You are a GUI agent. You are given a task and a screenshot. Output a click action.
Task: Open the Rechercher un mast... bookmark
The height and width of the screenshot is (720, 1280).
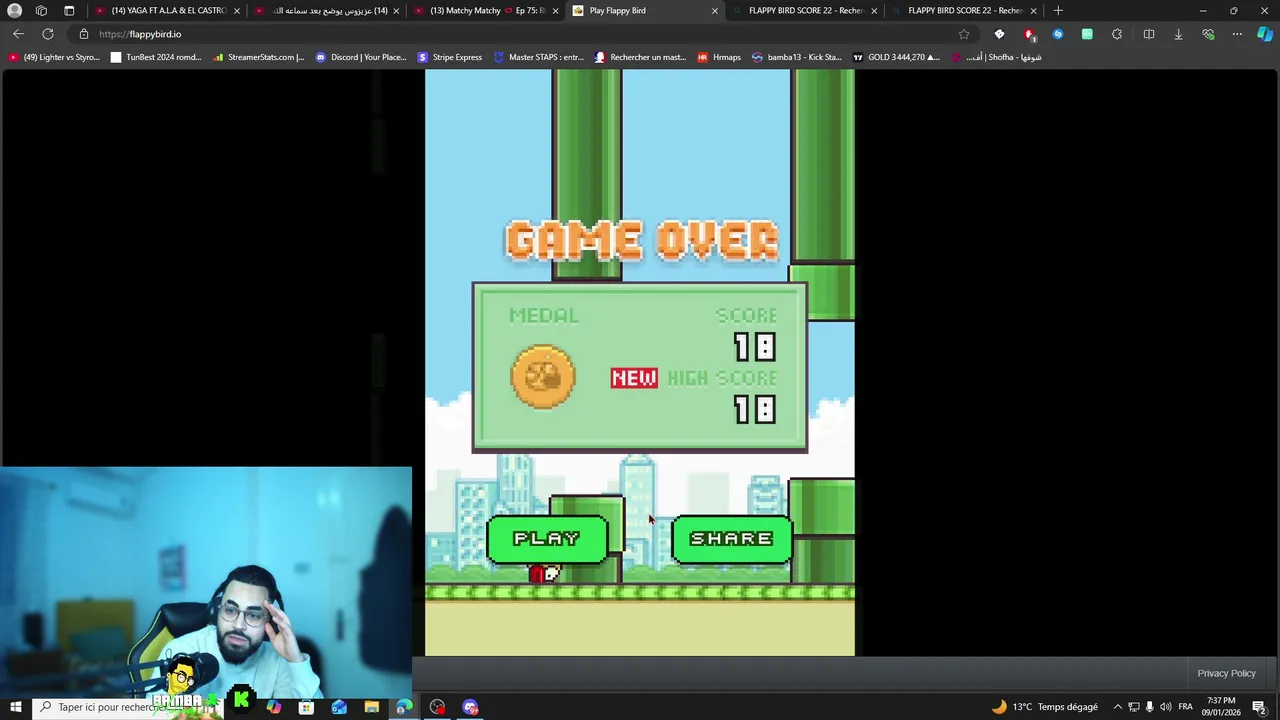click(640, 57)
